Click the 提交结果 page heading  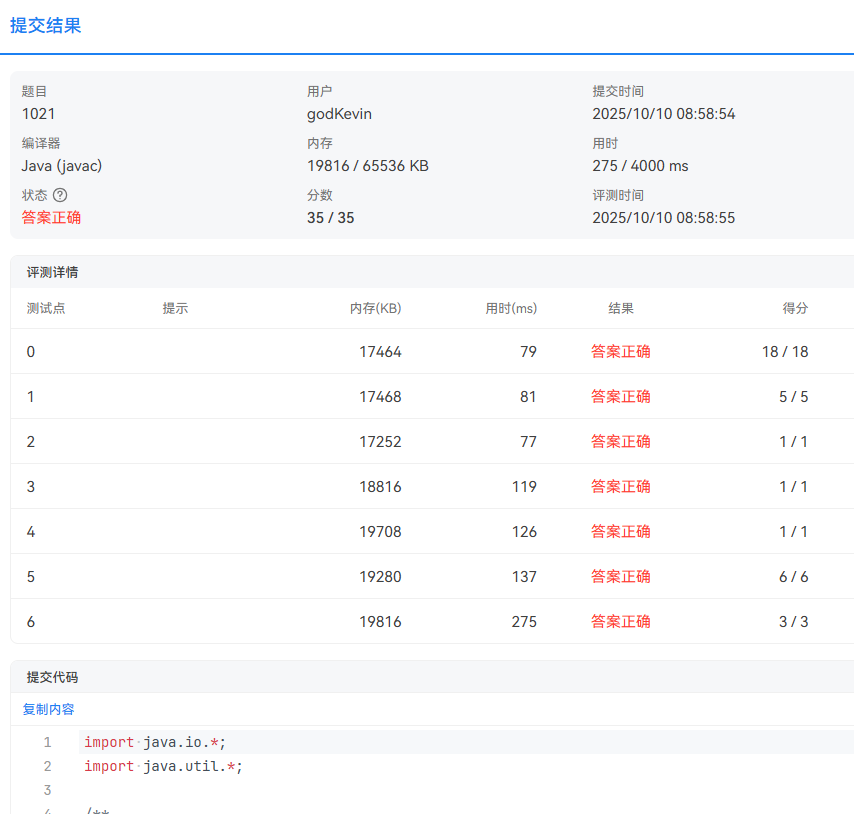[x=46, y=26]
